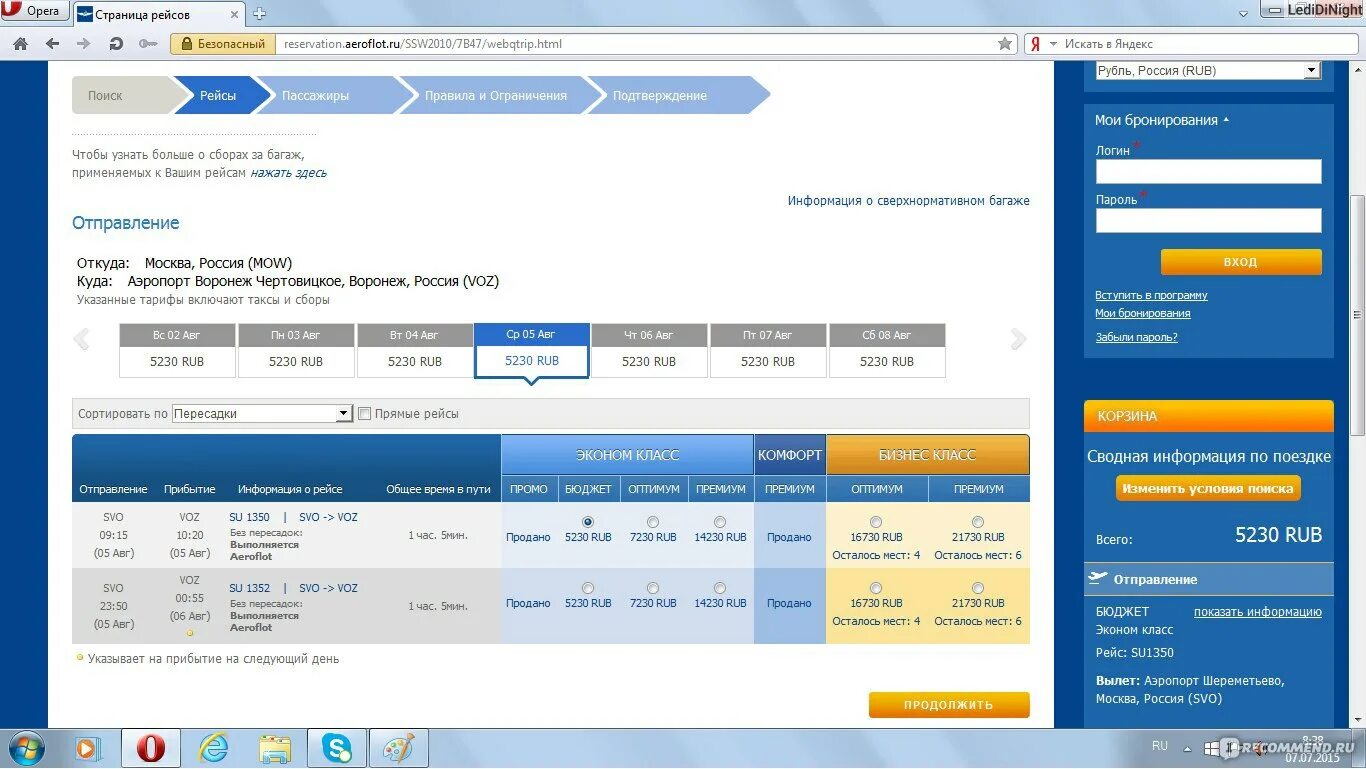Image resolution: width=1366 pixels, height=769 pixels.
Task: Click Изменить условия поиска button
Action: [x=1208, y=489]
